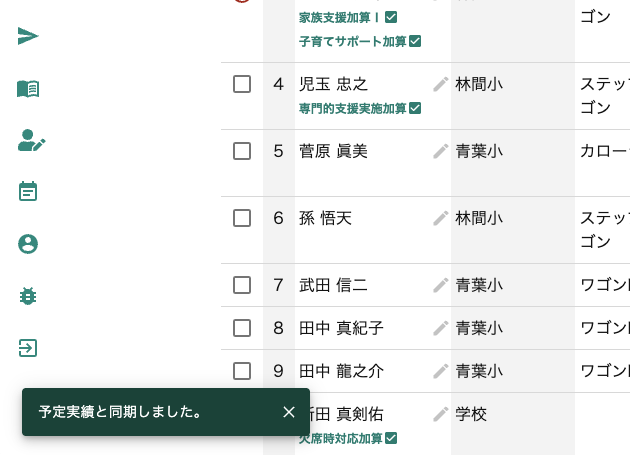Viewport: 630px width, 455px height.
Task: Open the user edit icon in sidebar
Action: coord(31,140)
